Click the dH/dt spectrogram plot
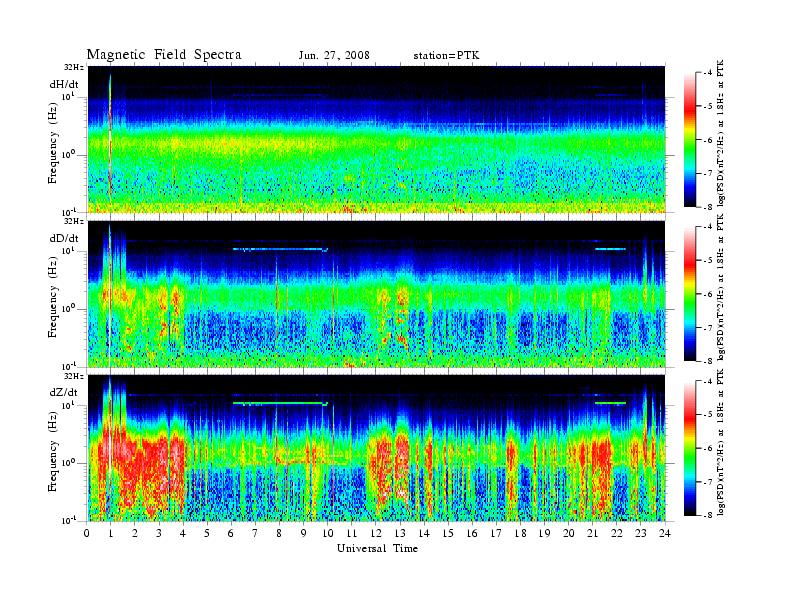792x612 pixels. click(x=377, y=139)
